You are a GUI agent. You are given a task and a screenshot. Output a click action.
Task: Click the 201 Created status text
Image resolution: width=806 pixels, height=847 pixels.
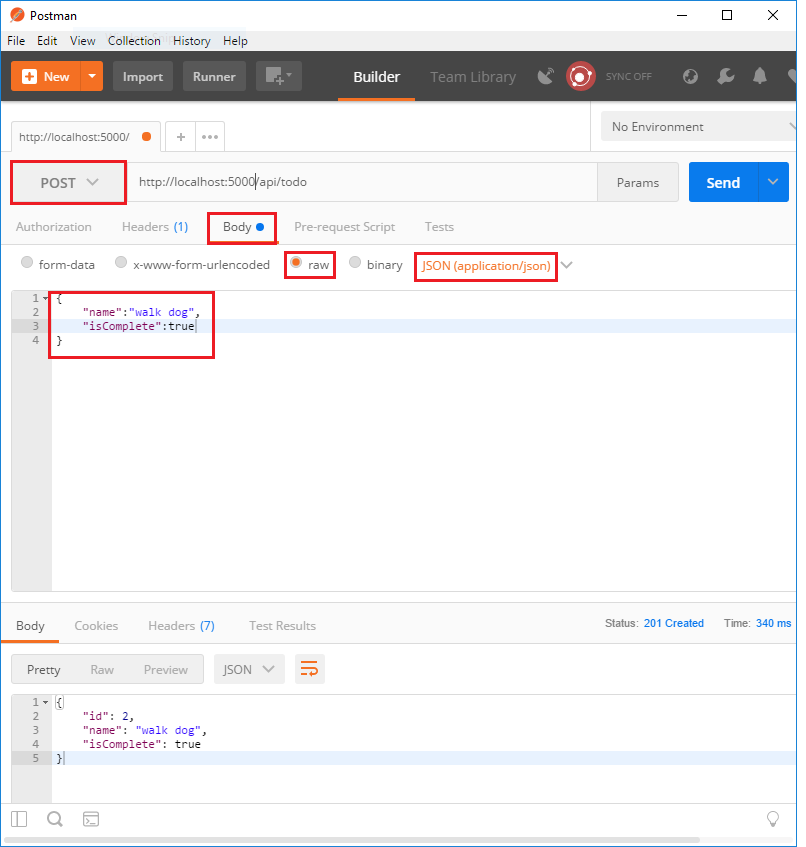(674, 623)
